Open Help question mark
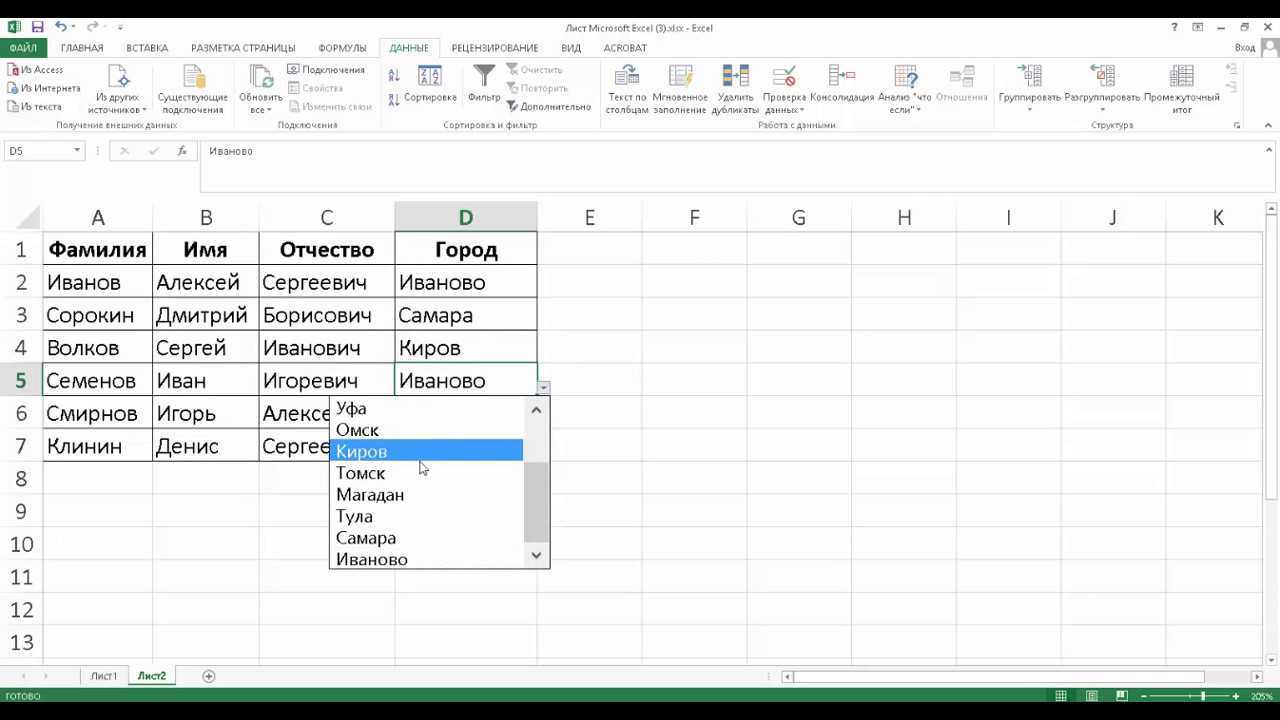Screen dimensions: 1280x720 click(x=1175, y=27)
